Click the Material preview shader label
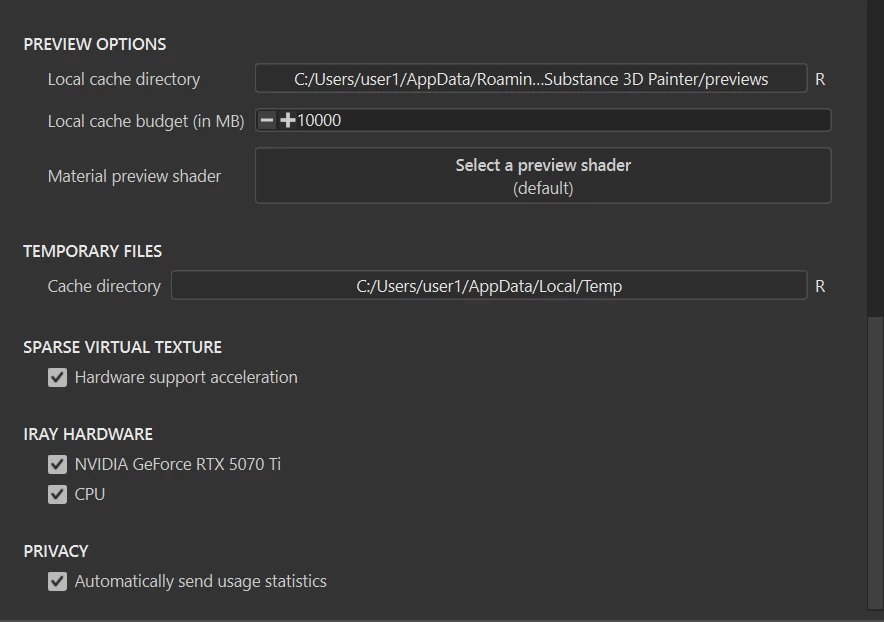 (134, 176)
